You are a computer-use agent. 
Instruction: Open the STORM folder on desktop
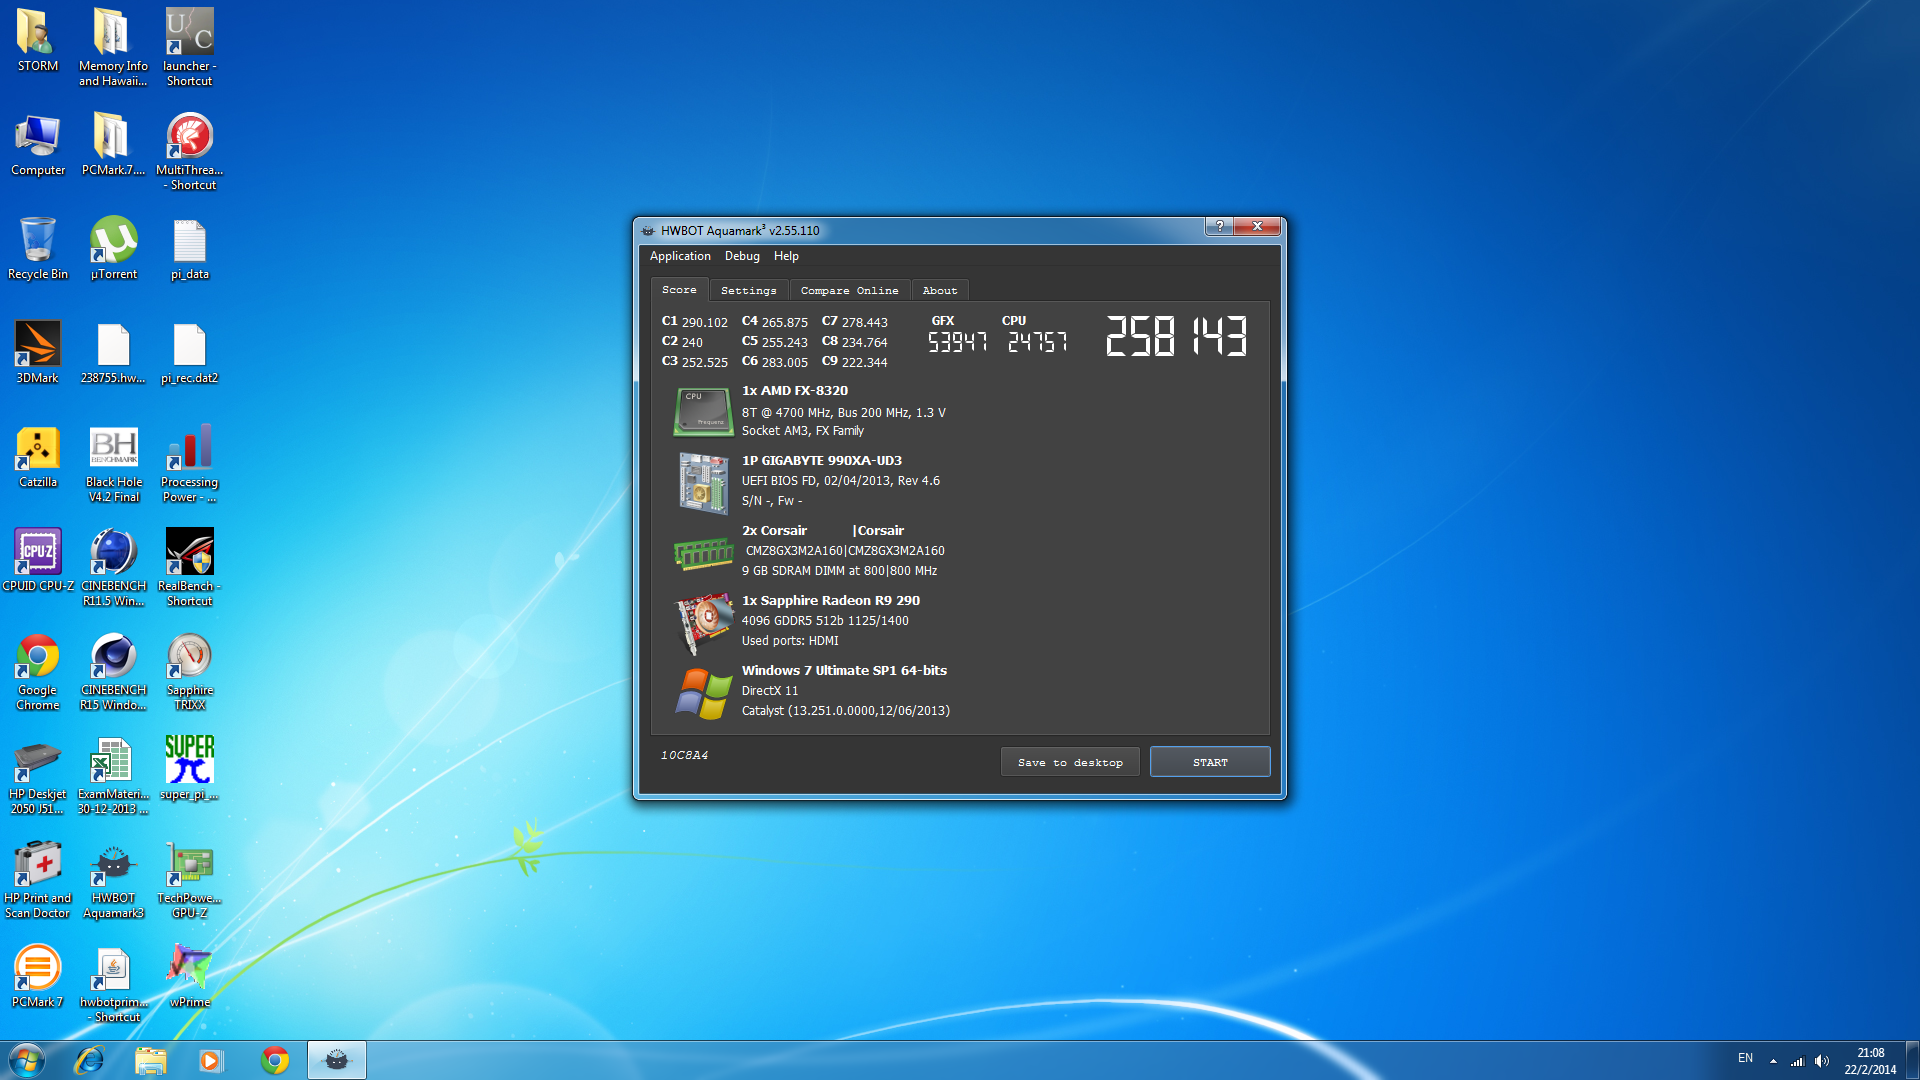click(37, 40)
